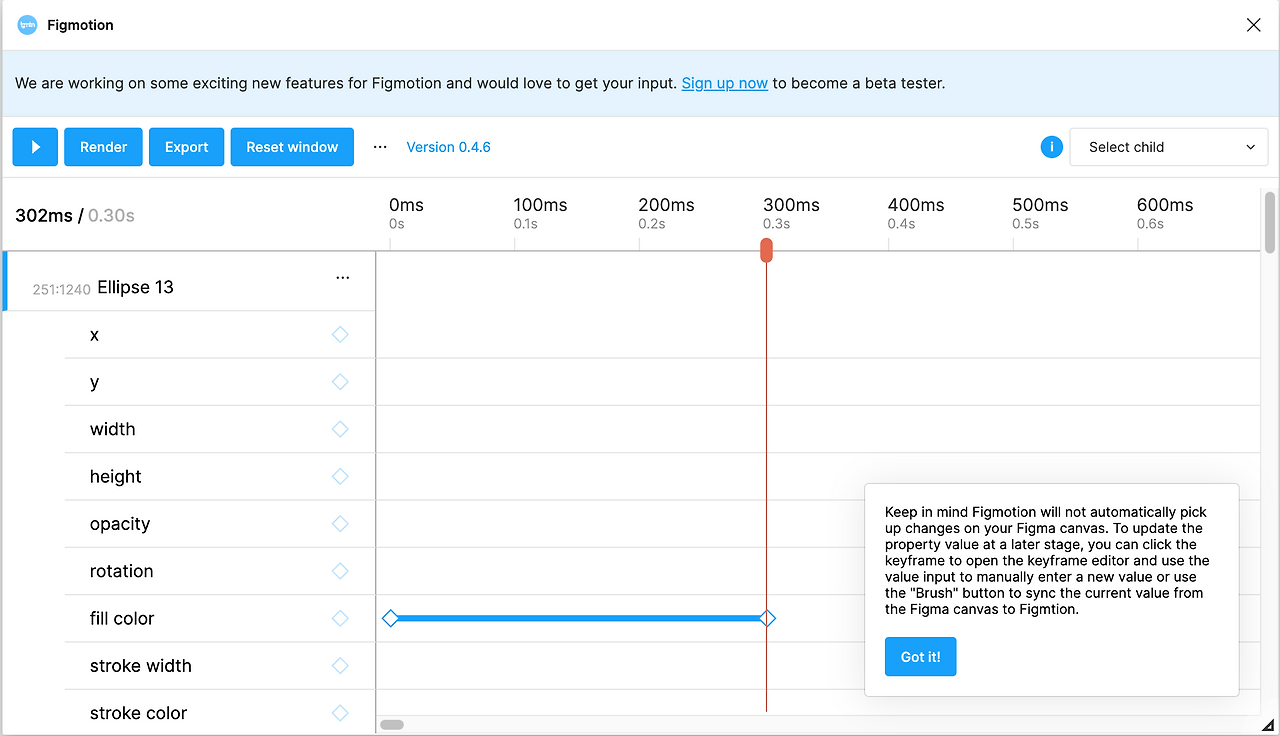Open the Select child dropdown
Screen dimensions: 1280x736
(x=1169, y=147)
